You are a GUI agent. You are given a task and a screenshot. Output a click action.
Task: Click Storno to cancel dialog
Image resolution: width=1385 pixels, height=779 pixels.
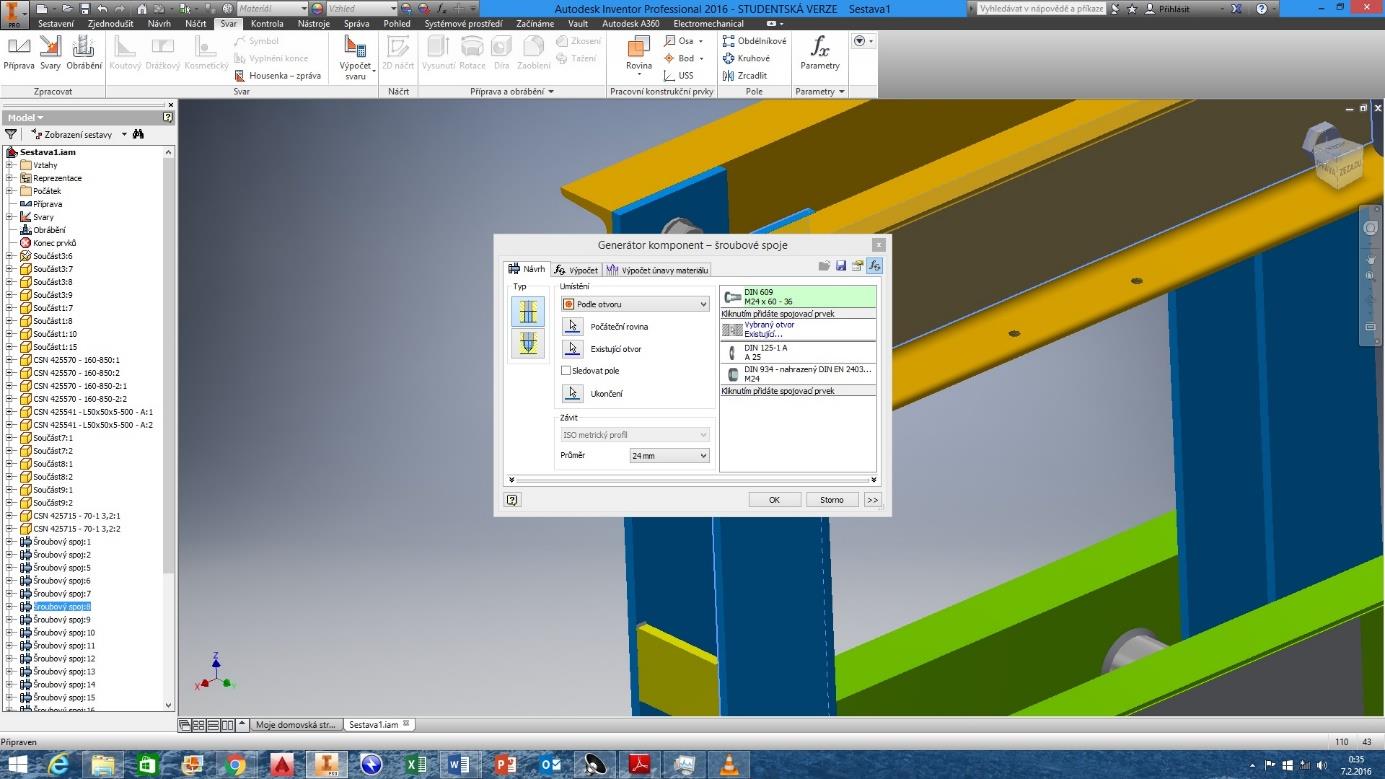(x=832, y=499)
